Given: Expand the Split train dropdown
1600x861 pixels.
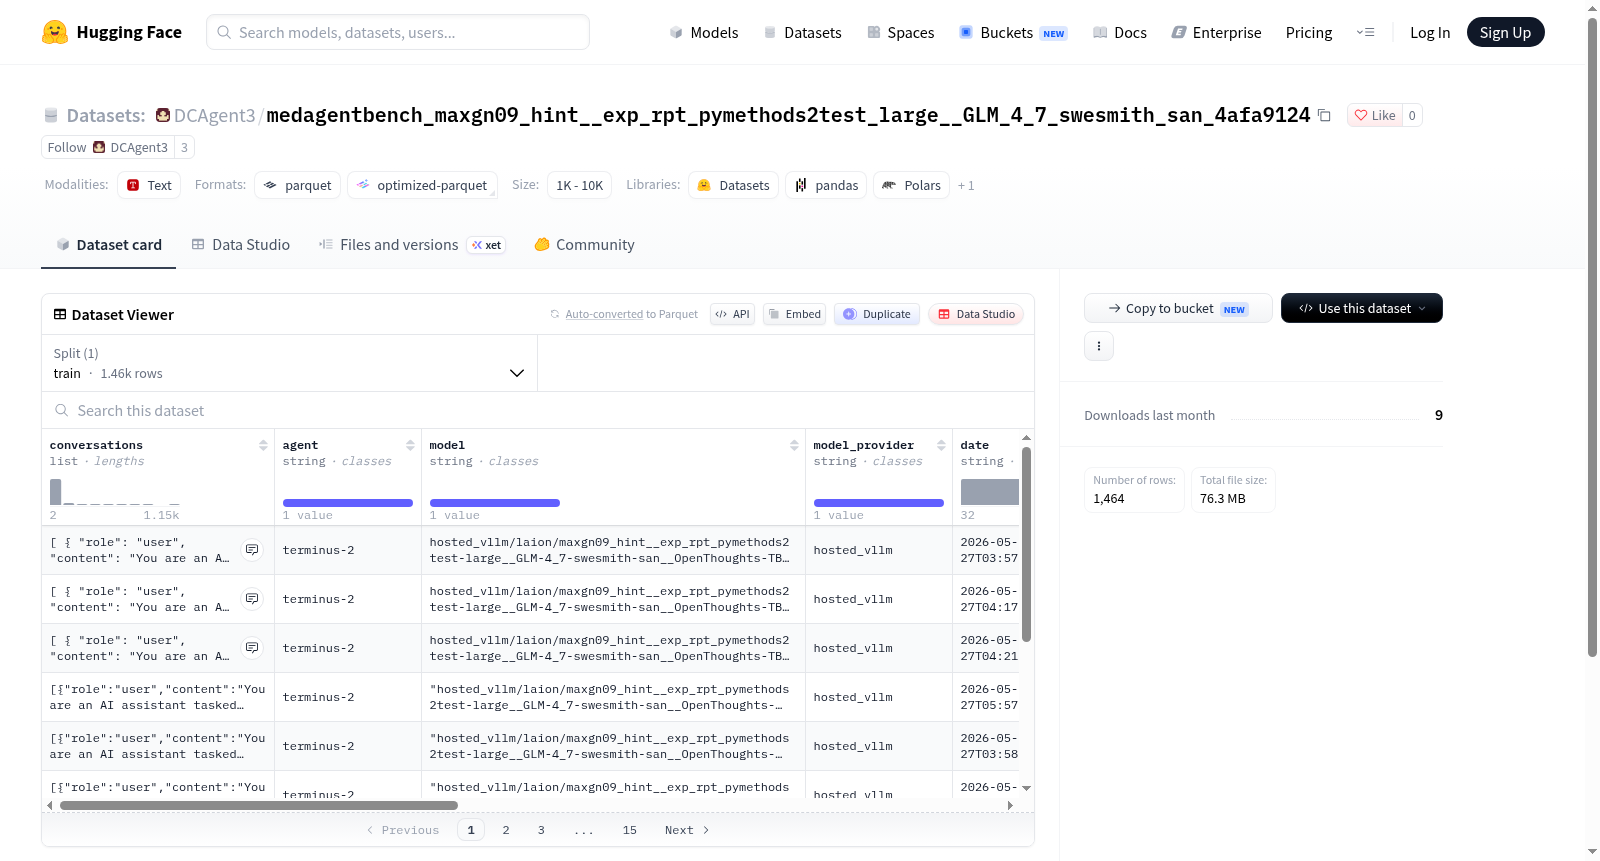Looking at the screenshot, I should pyautogui.click(x=290, y=363).
